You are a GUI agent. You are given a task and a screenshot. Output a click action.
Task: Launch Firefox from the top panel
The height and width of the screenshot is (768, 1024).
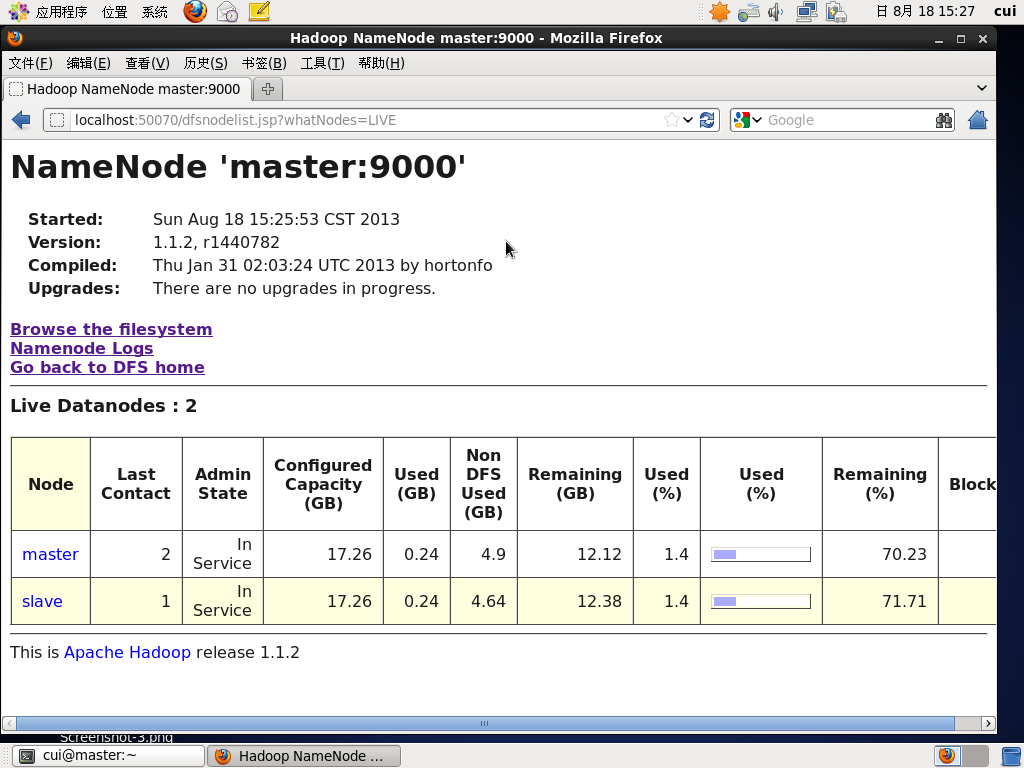point(195,11)
